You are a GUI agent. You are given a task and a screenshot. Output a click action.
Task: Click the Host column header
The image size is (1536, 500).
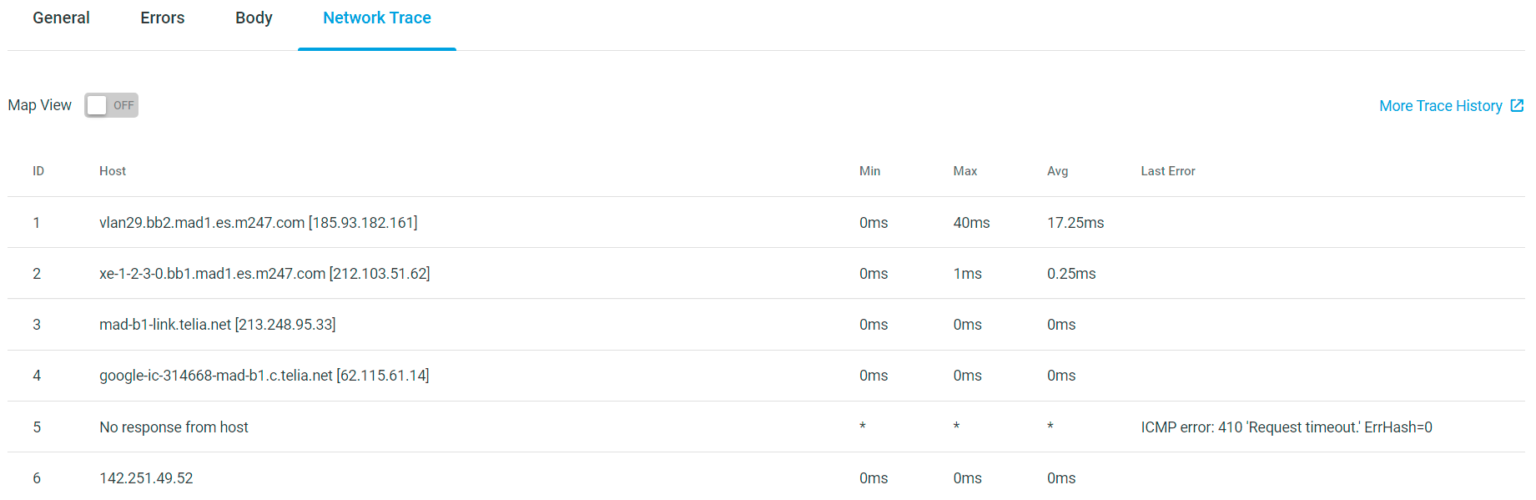(113, 171)
